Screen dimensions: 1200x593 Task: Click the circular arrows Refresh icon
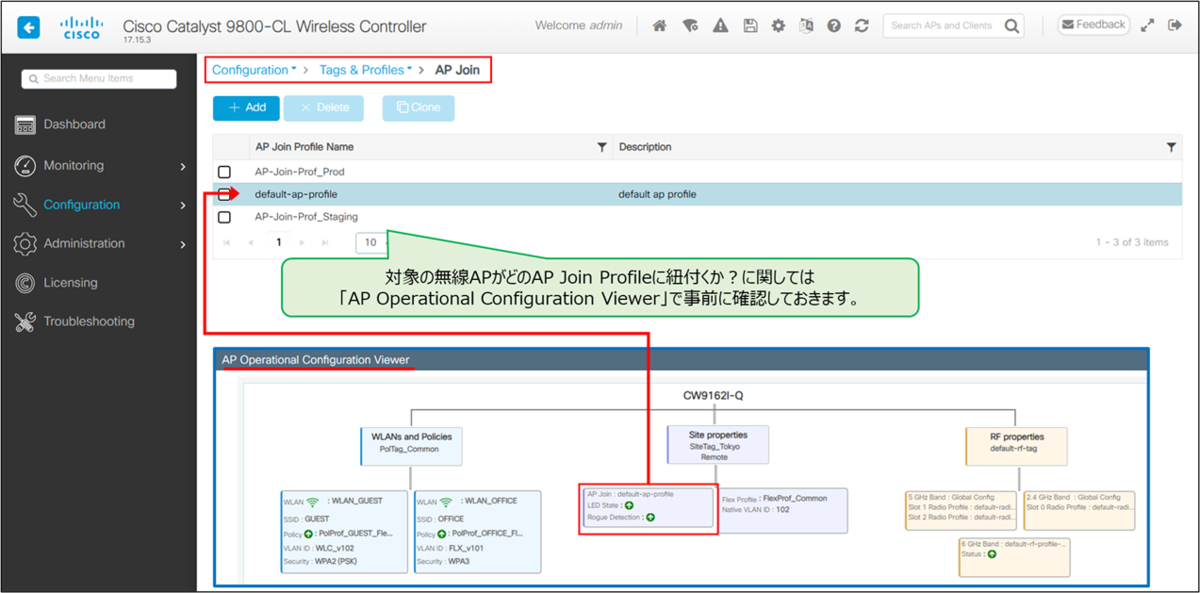click(x=861, y=26)
